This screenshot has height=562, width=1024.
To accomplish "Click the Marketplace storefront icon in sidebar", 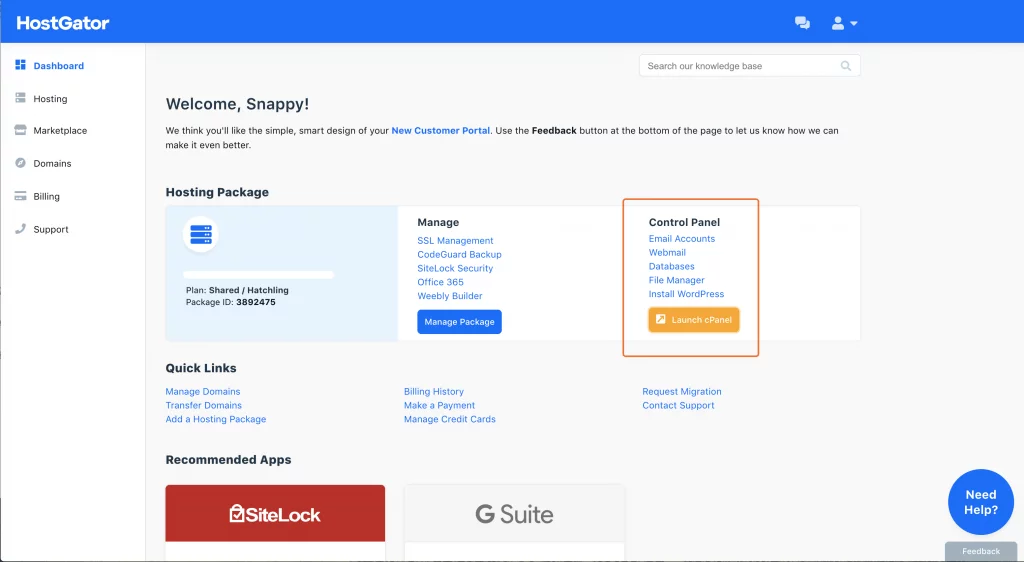I will pyautogui.click(x=20, y=130).
